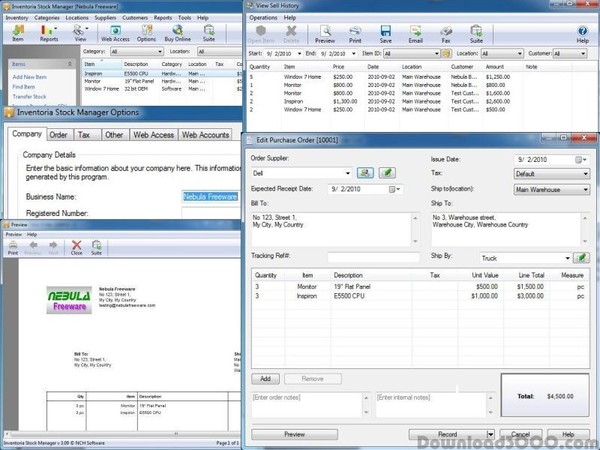Click Print icon in Preview window
Screen dimensions: 600x450
point(13,248)
